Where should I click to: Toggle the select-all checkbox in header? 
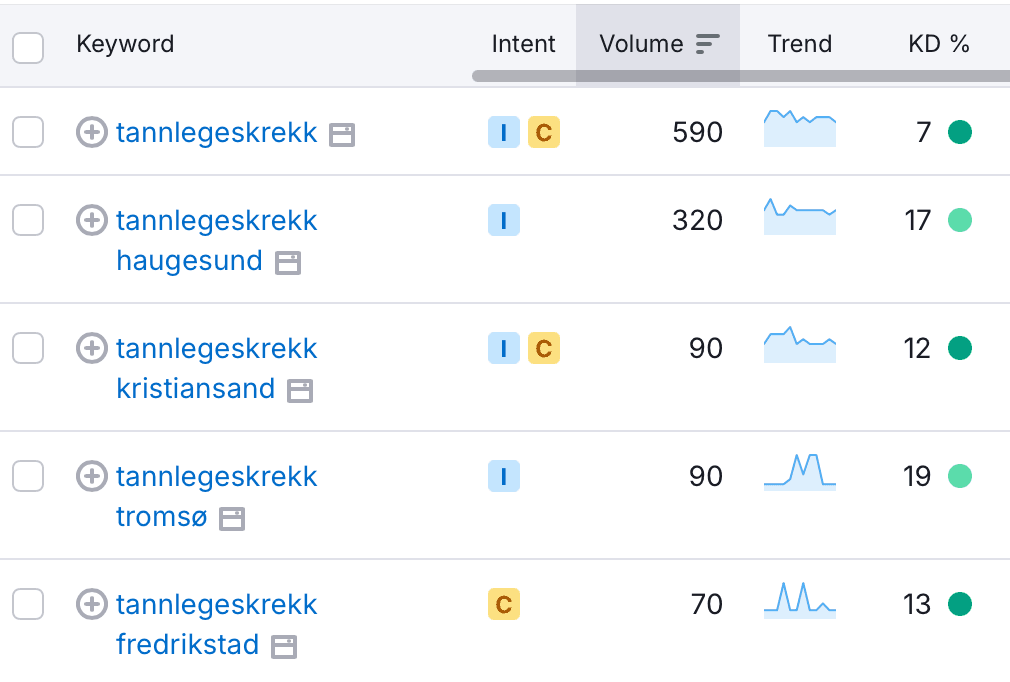coord(28,47)
